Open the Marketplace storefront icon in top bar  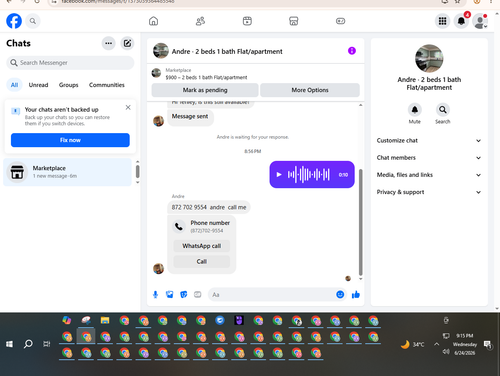click(294, 21)
